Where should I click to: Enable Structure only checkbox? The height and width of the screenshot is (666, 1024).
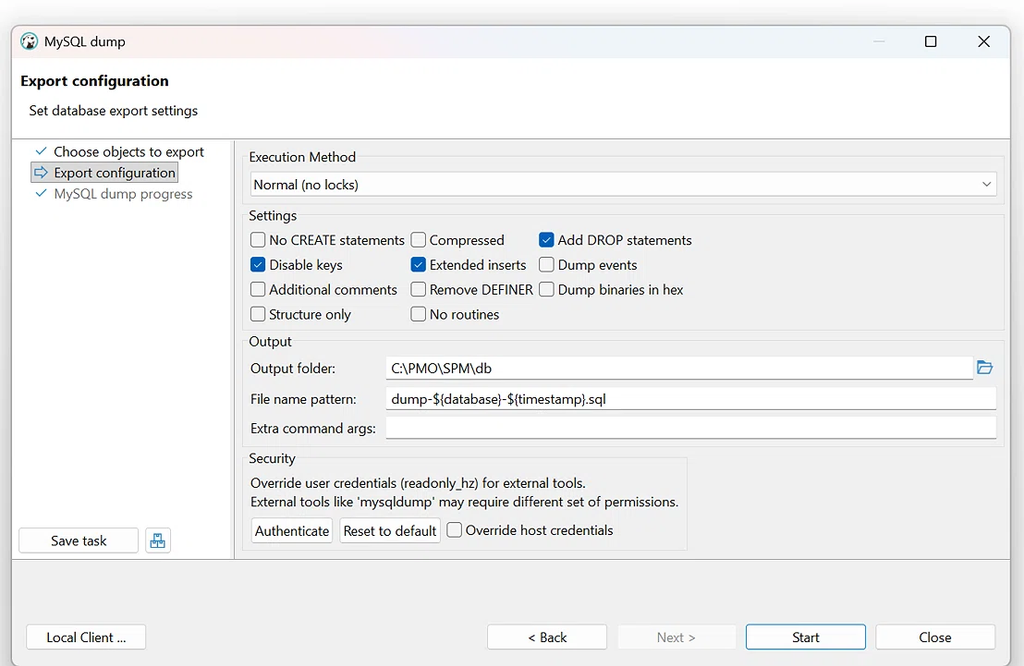pos(258,314)
